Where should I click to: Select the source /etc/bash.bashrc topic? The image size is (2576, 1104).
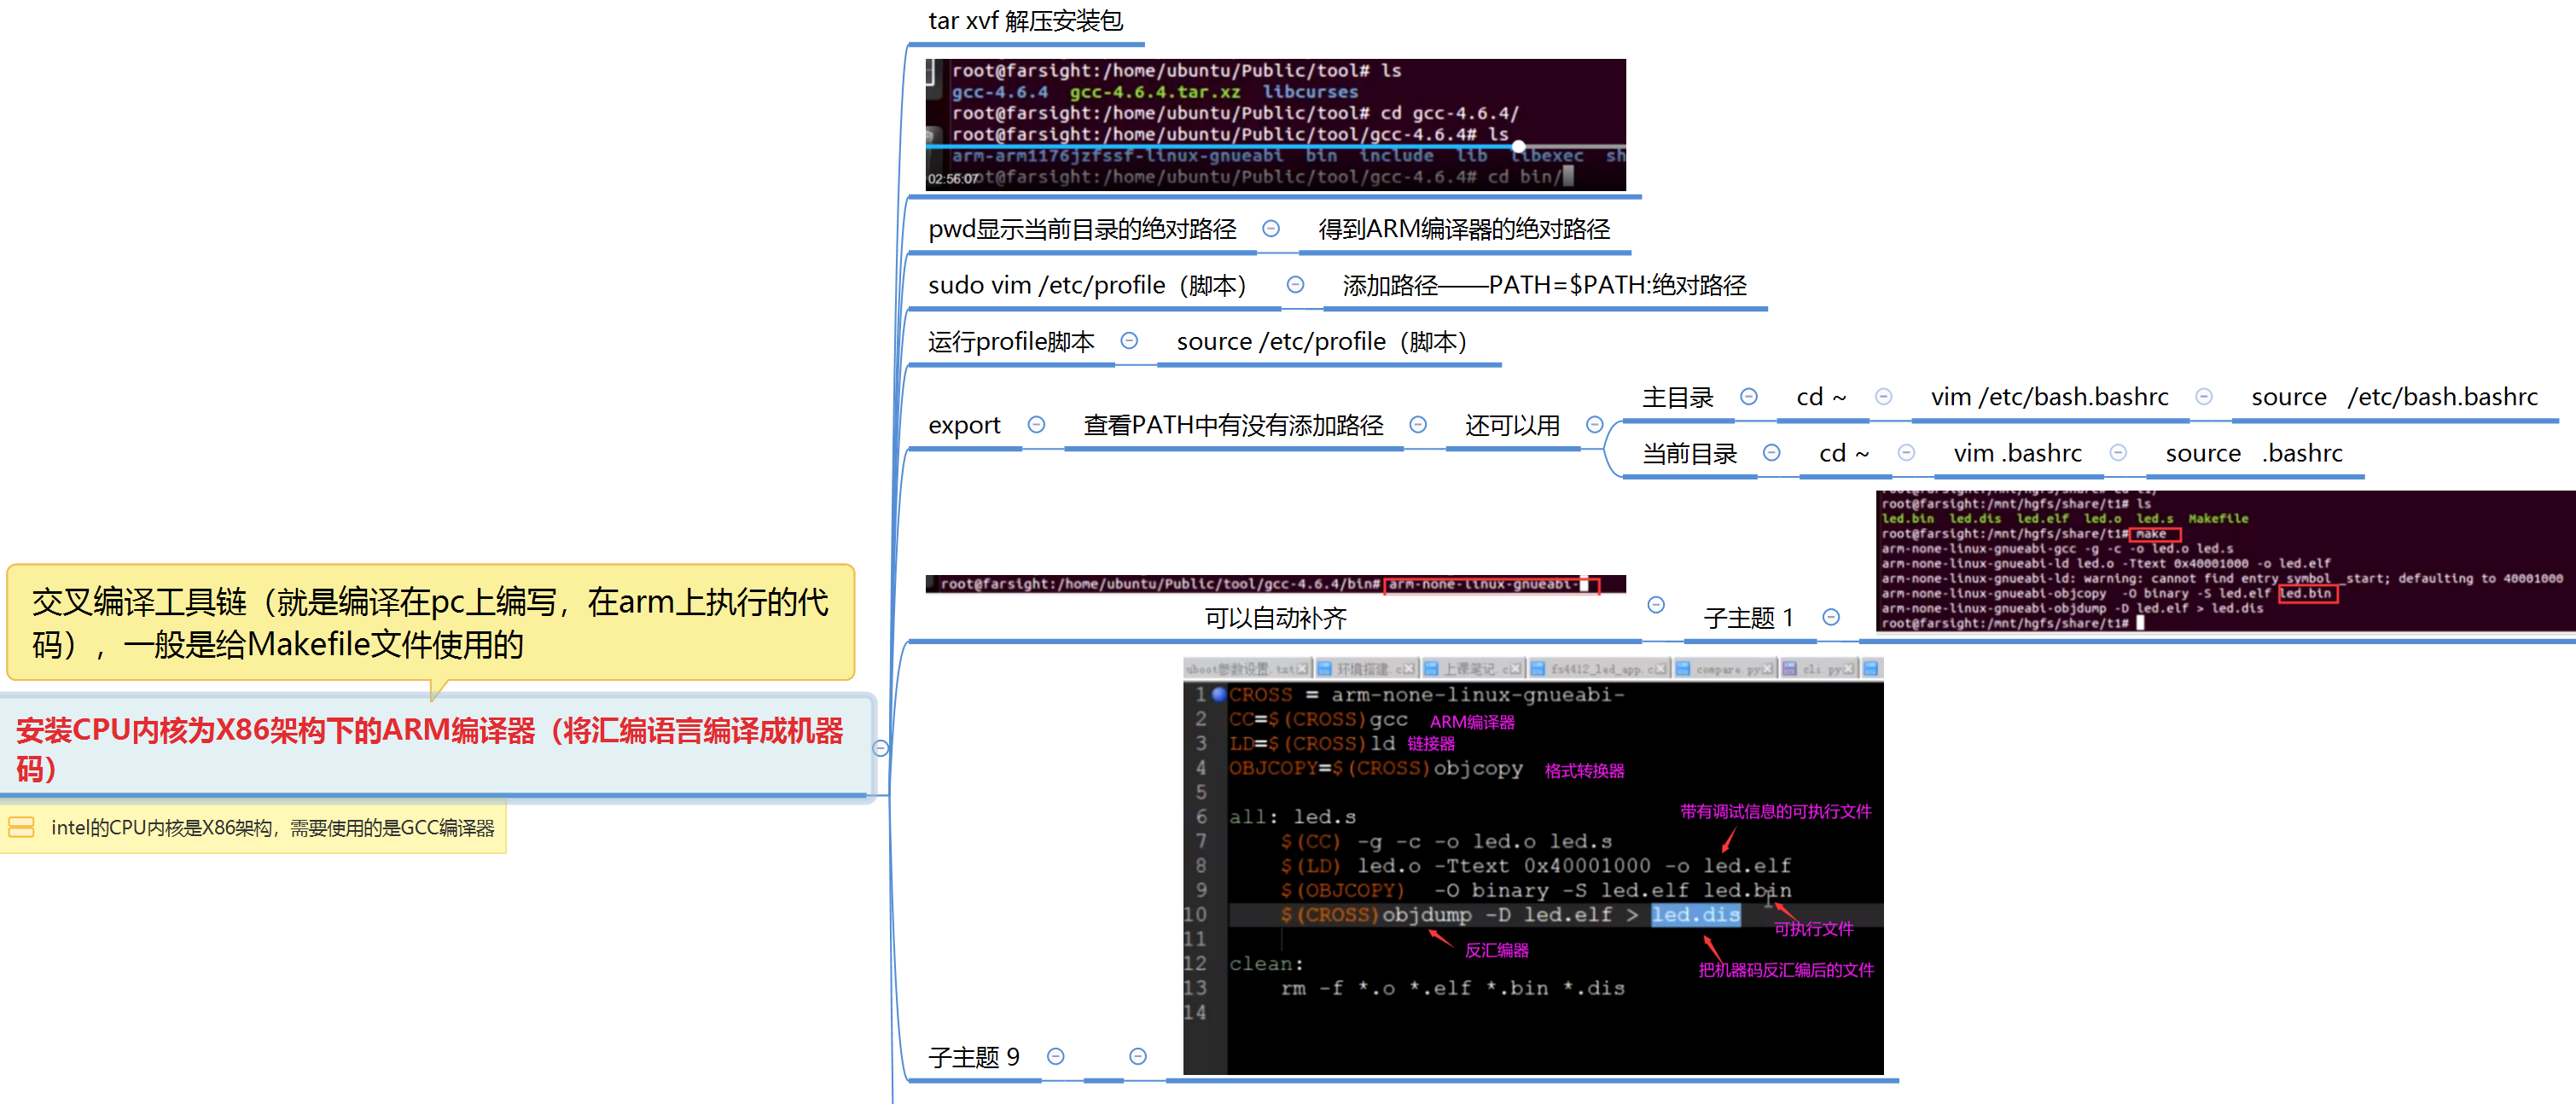click(x=2393, y=397)
